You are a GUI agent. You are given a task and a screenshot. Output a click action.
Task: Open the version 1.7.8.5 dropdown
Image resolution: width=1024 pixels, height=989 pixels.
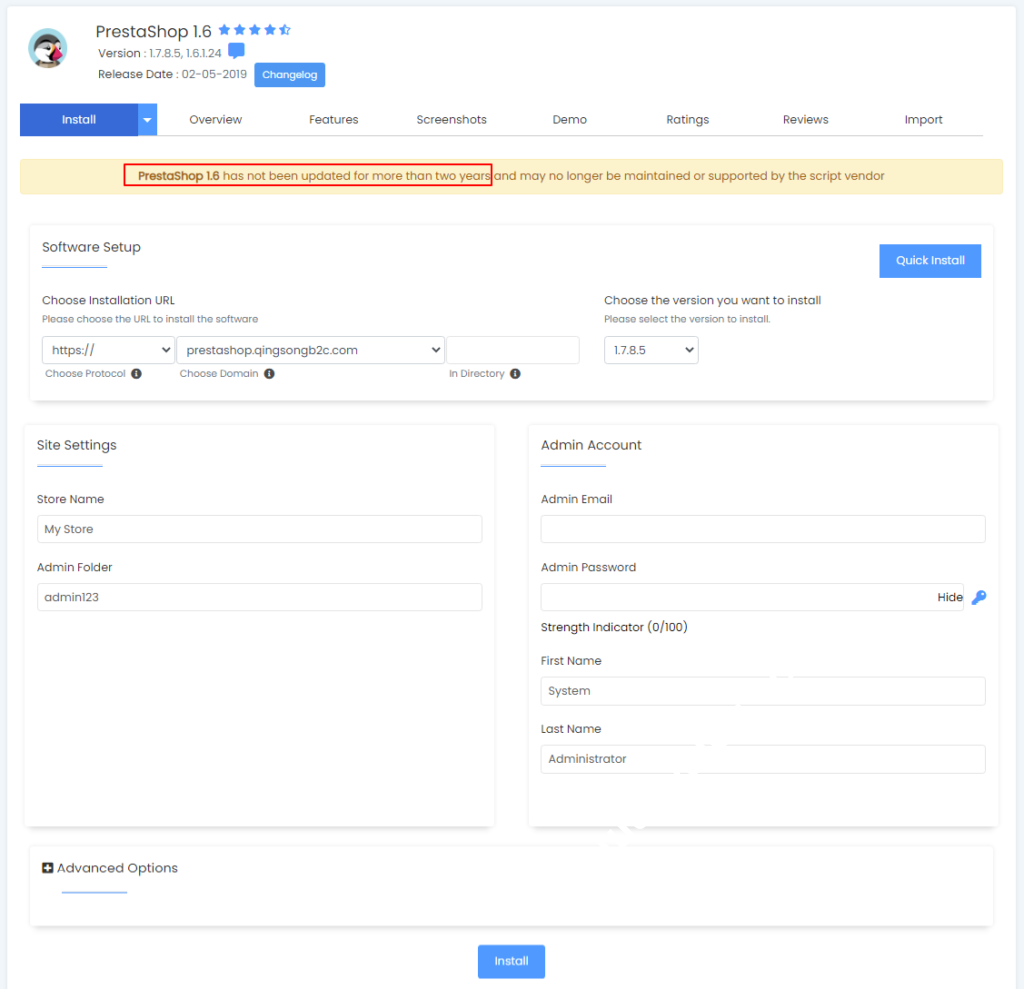[651, 350]
